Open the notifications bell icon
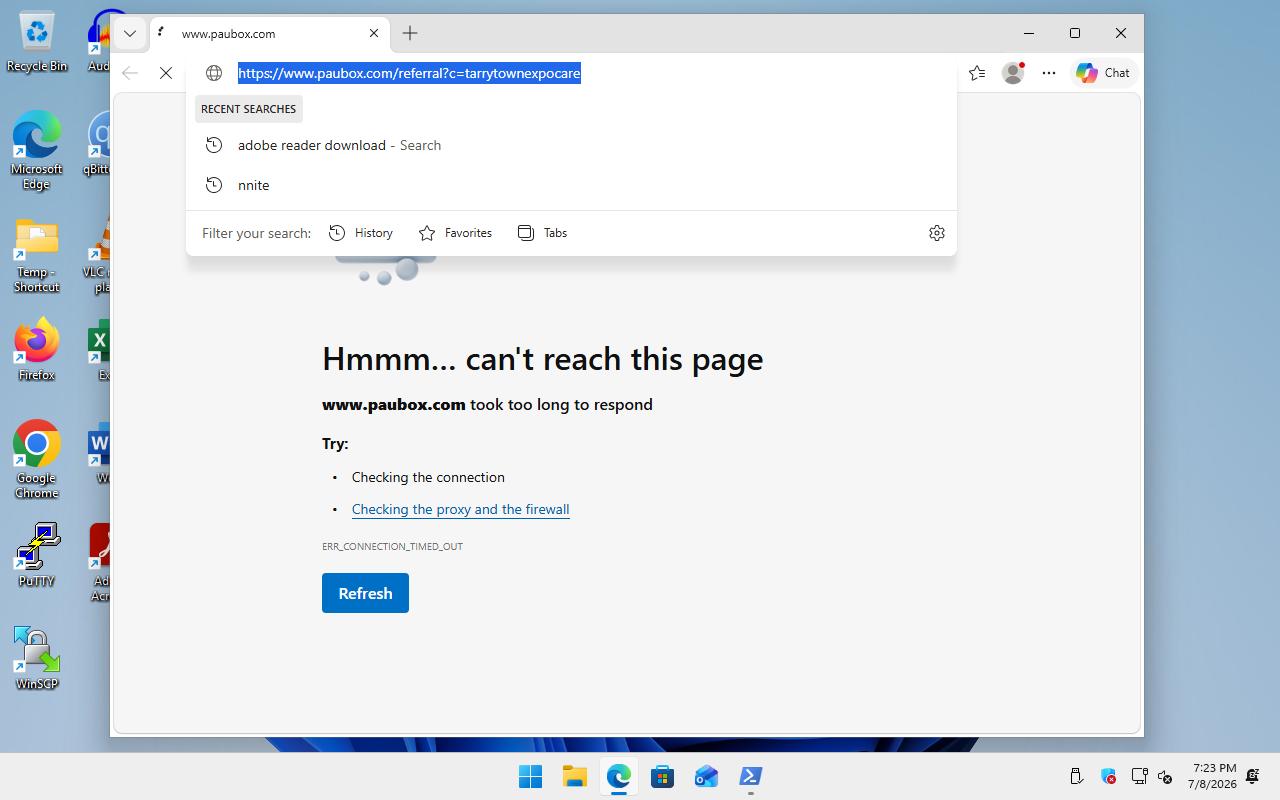This screenshot has height=800, width=1280. click(x=1253, y=776)
